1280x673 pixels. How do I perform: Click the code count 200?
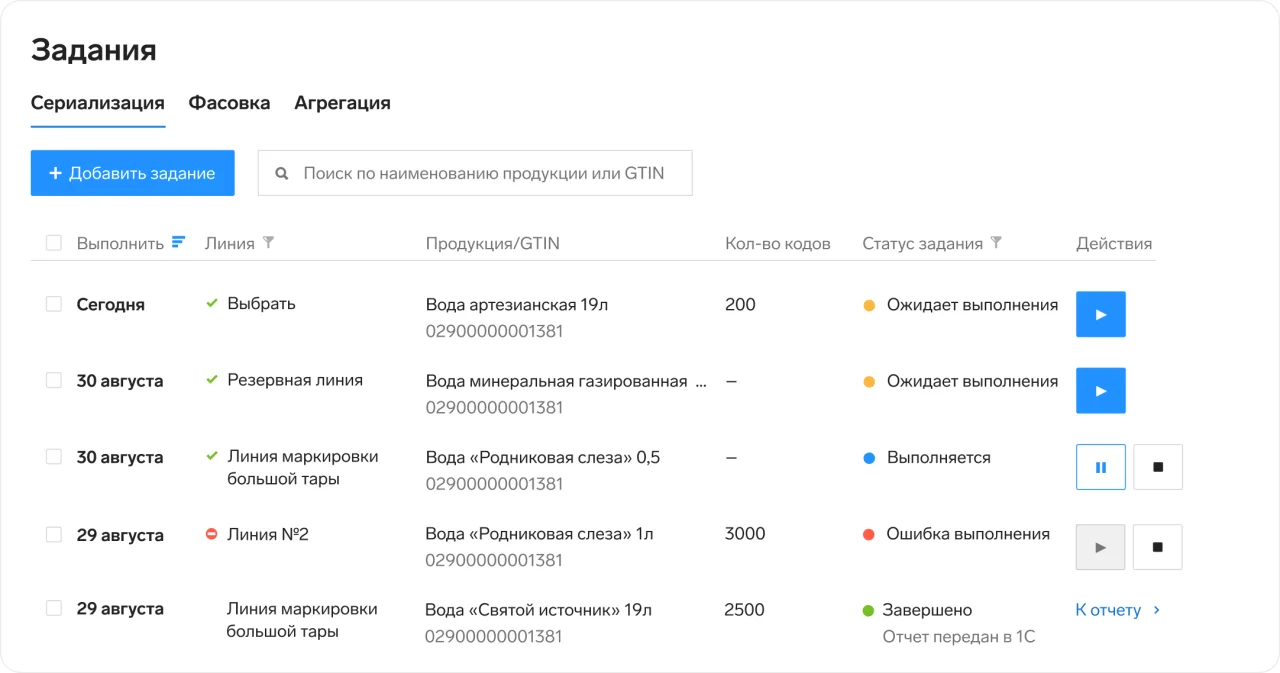[x=740, y=305]
